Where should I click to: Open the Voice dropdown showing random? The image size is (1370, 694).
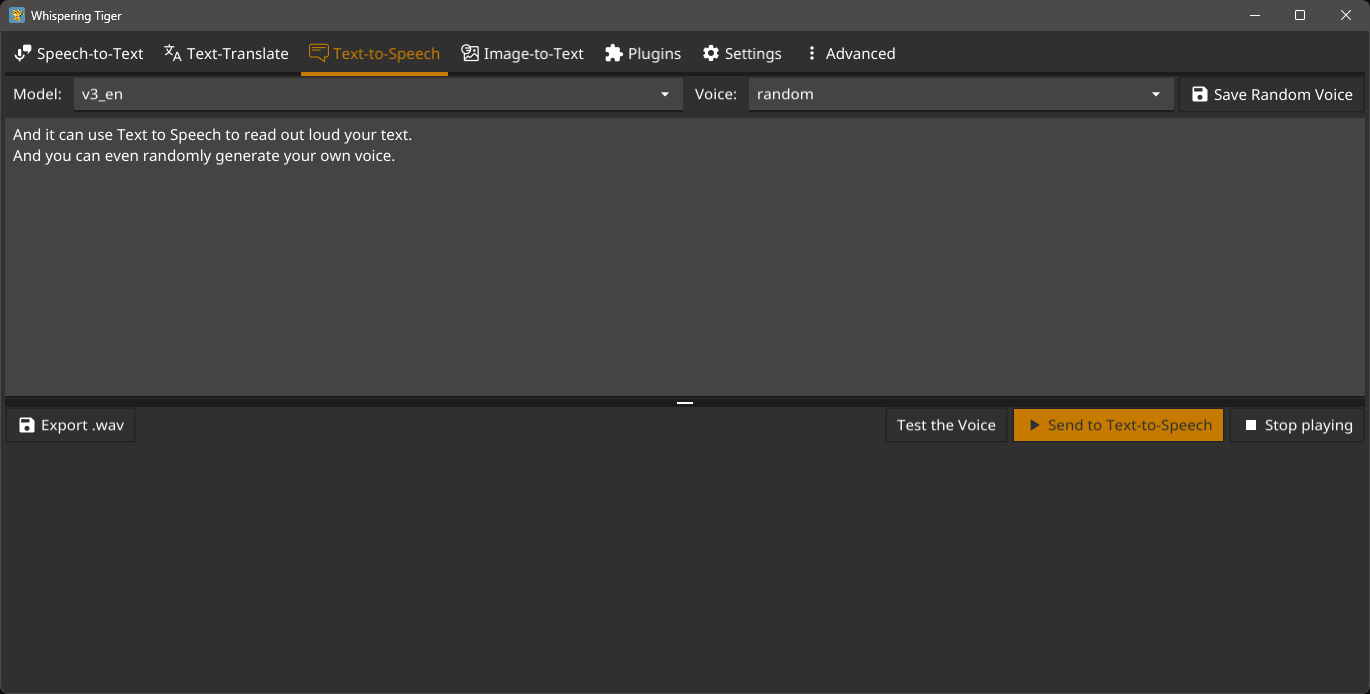960,94
